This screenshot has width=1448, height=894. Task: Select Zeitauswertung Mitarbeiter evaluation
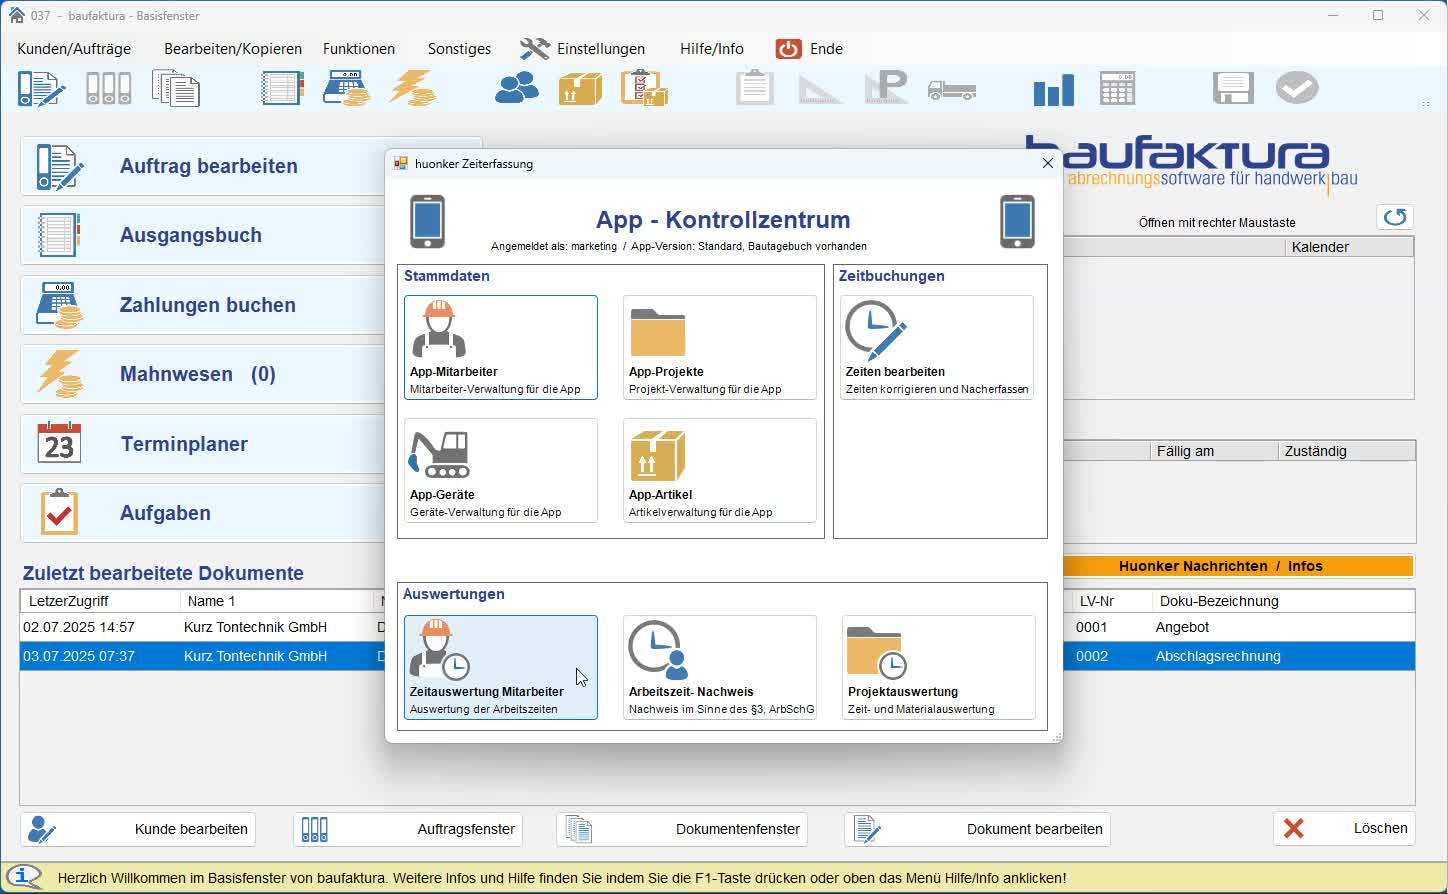[500, 667]
